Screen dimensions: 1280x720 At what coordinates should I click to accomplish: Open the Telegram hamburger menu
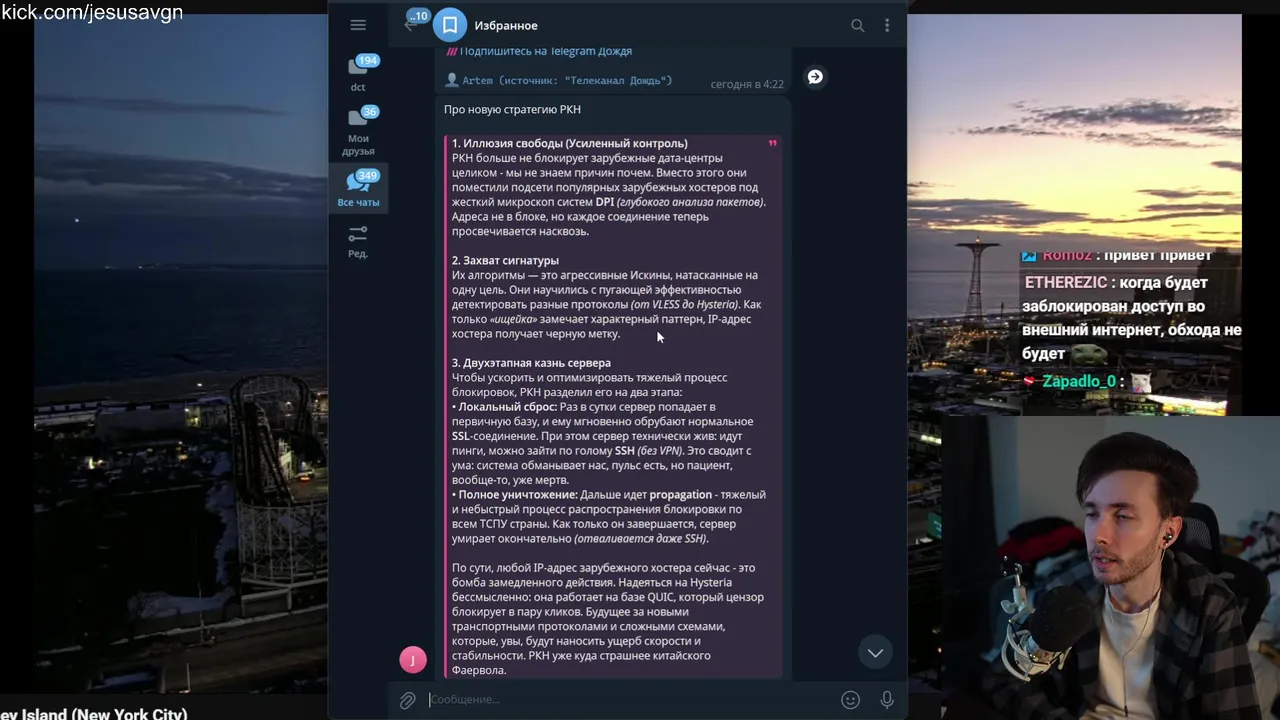point(358,25)
